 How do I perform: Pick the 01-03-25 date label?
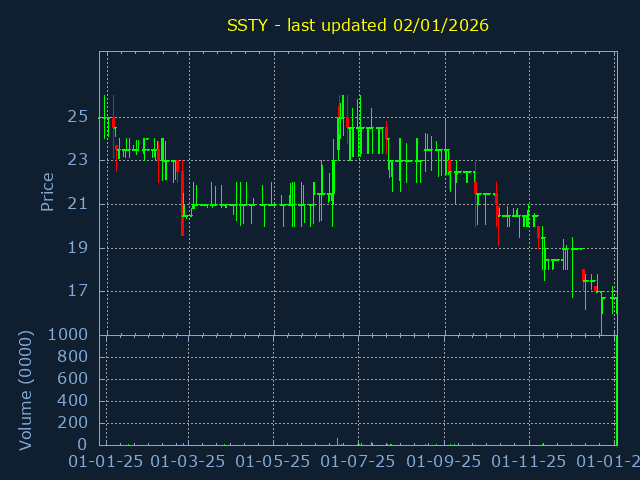[x=188, y=462]
